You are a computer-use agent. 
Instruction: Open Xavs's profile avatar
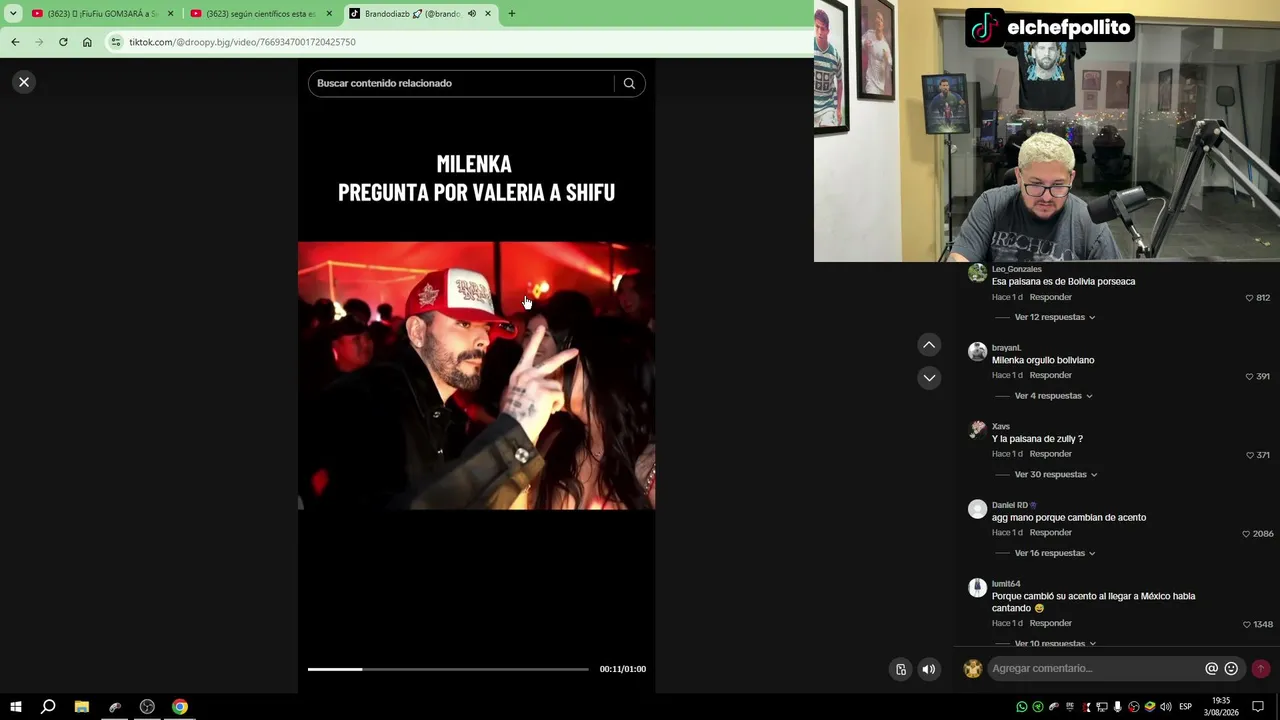click(977, 430)
